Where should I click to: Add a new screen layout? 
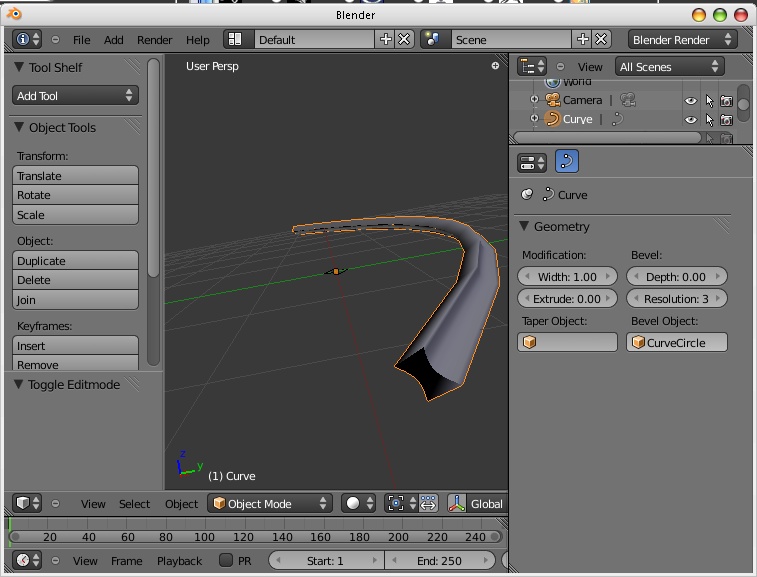(385, 39)
